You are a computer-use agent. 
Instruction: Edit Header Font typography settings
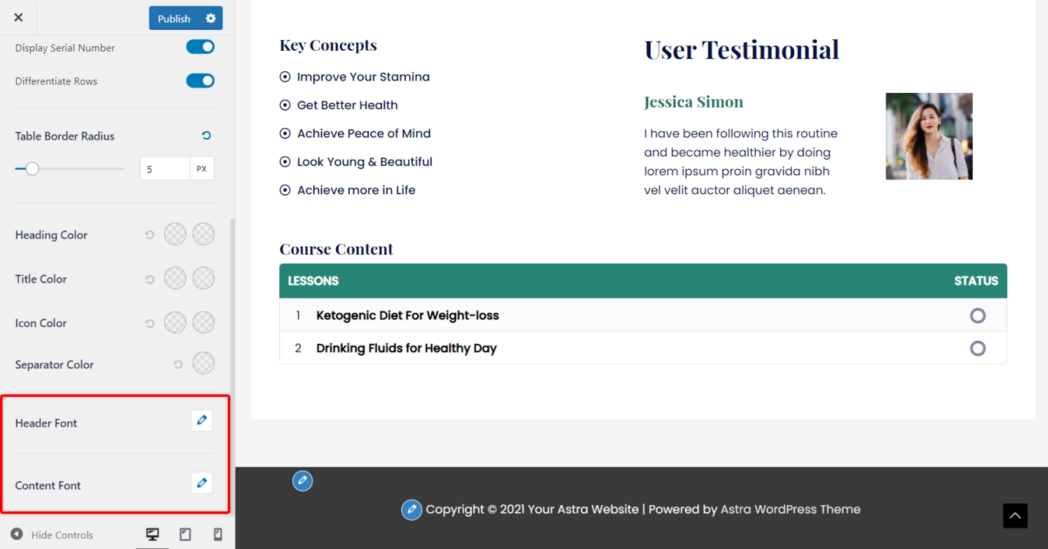pos(202,421)
